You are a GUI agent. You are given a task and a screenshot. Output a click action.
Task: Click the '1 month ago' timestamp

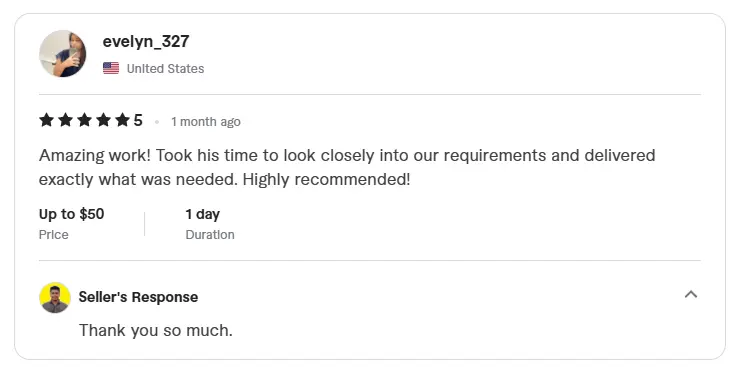tap(206, 122)
